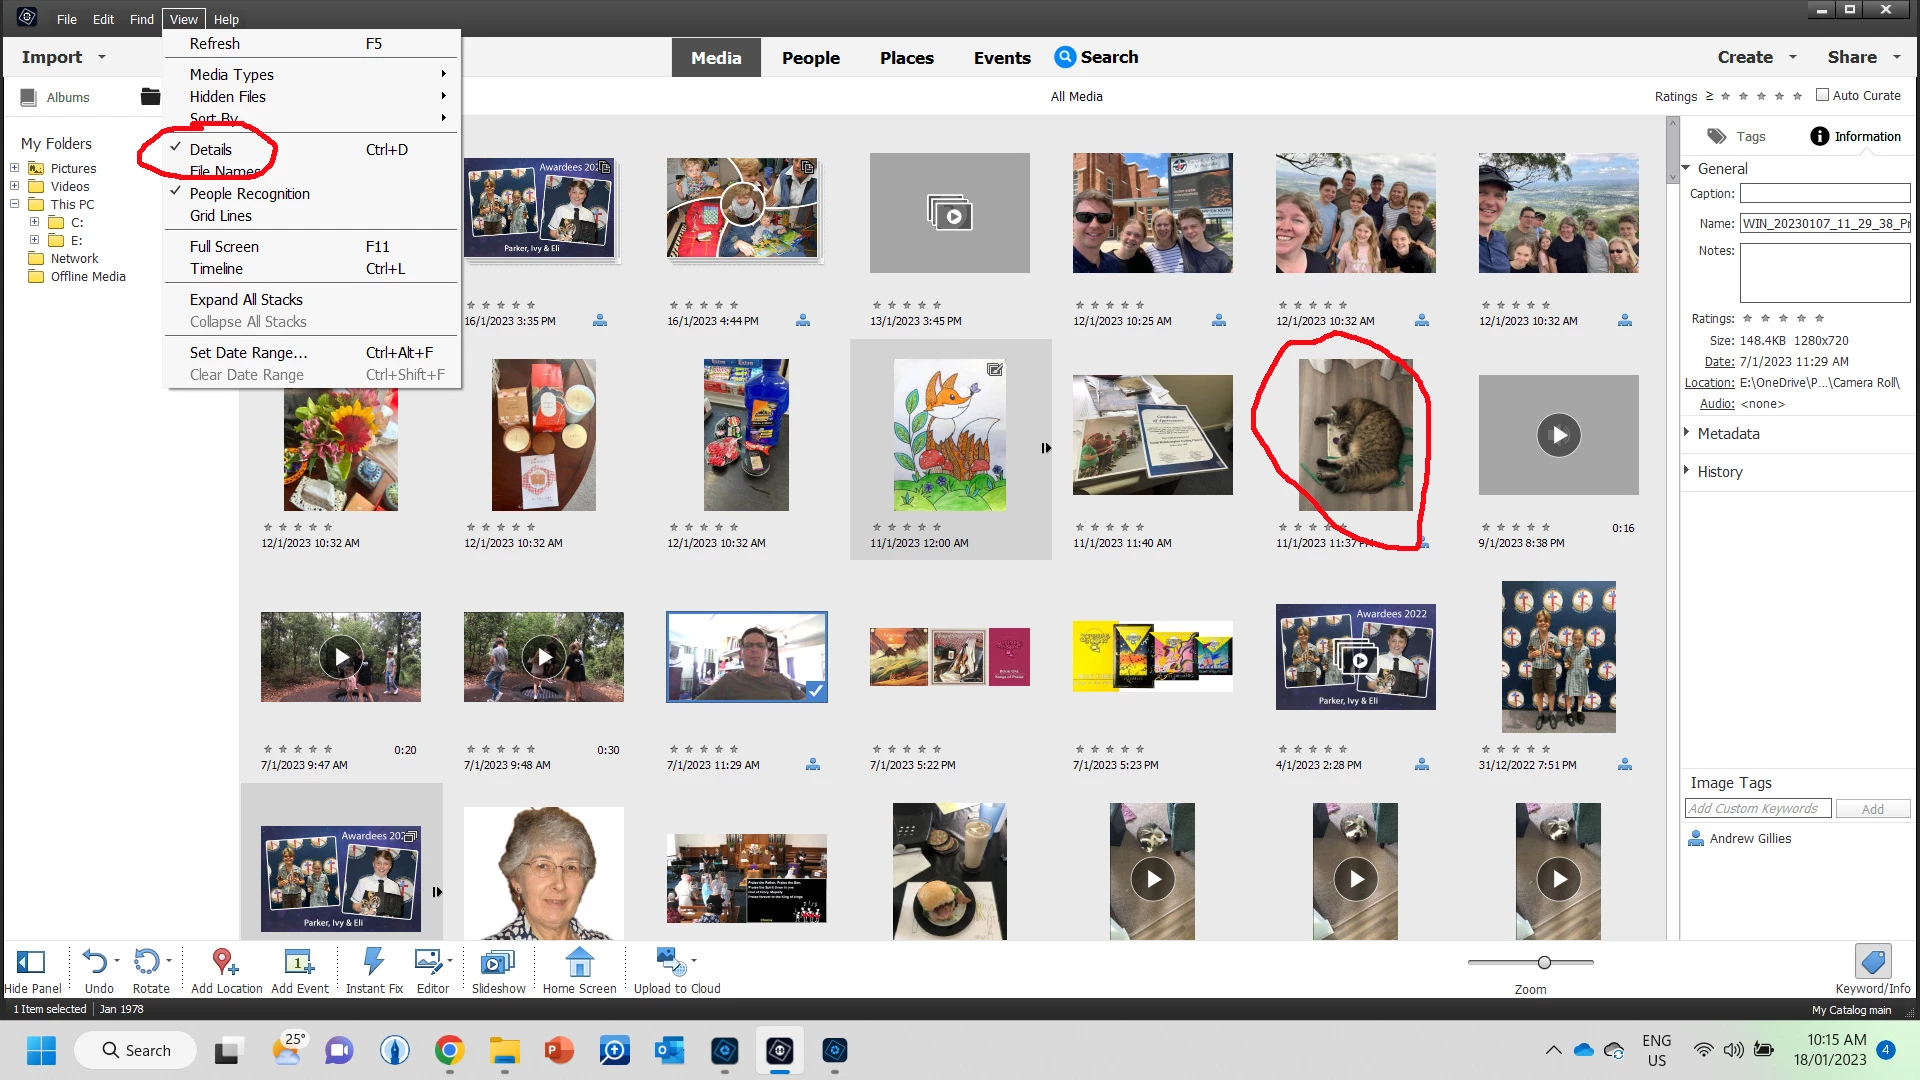
Task: Expand the Metadata section
Action: click(1727, 434)
